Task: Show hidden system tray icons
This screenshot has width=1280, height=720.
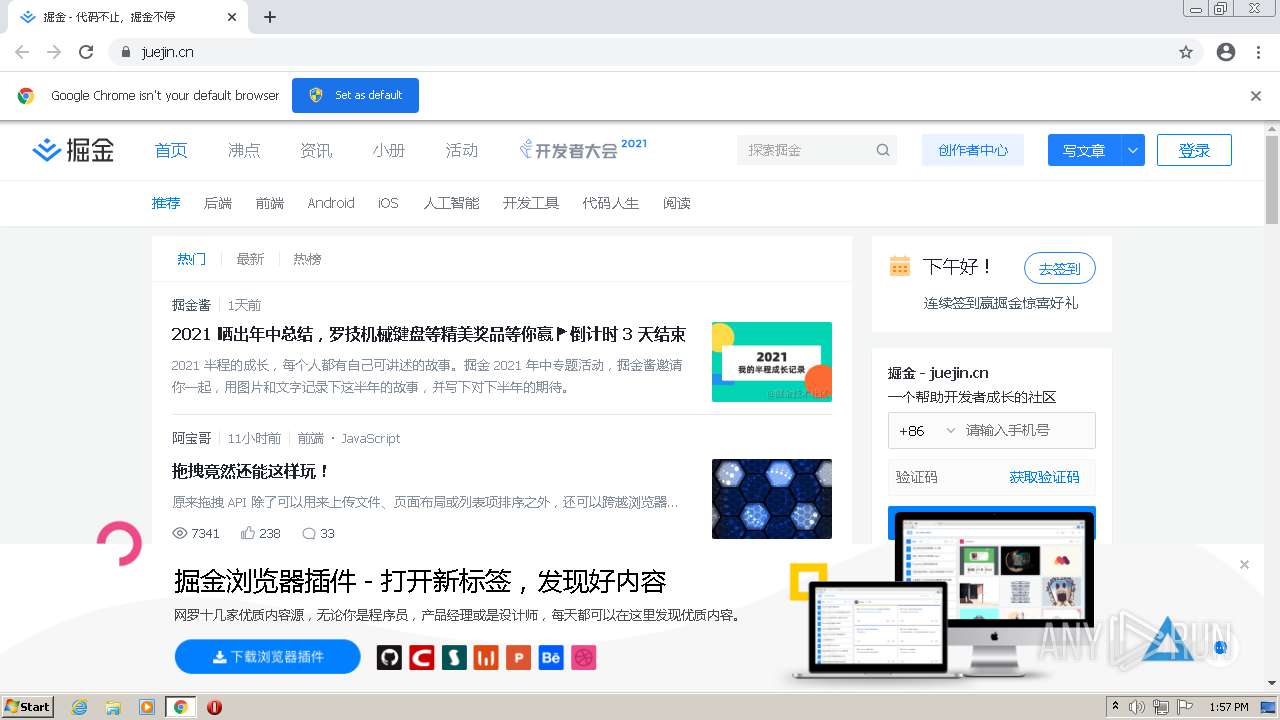Action: click(x=1115, y=707)
